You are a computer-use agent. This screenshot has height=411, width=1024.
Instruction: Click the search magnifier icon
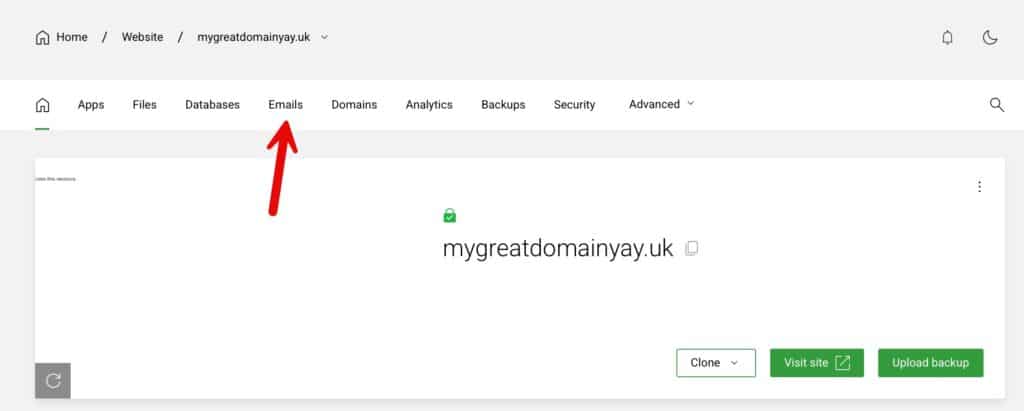click(997, 105)
